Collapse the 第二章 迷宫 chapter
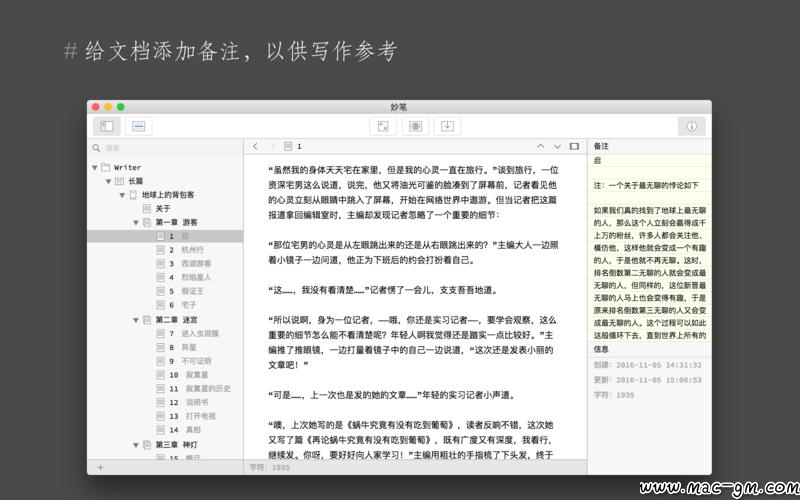The image size is (800, 500). point(134,319)
